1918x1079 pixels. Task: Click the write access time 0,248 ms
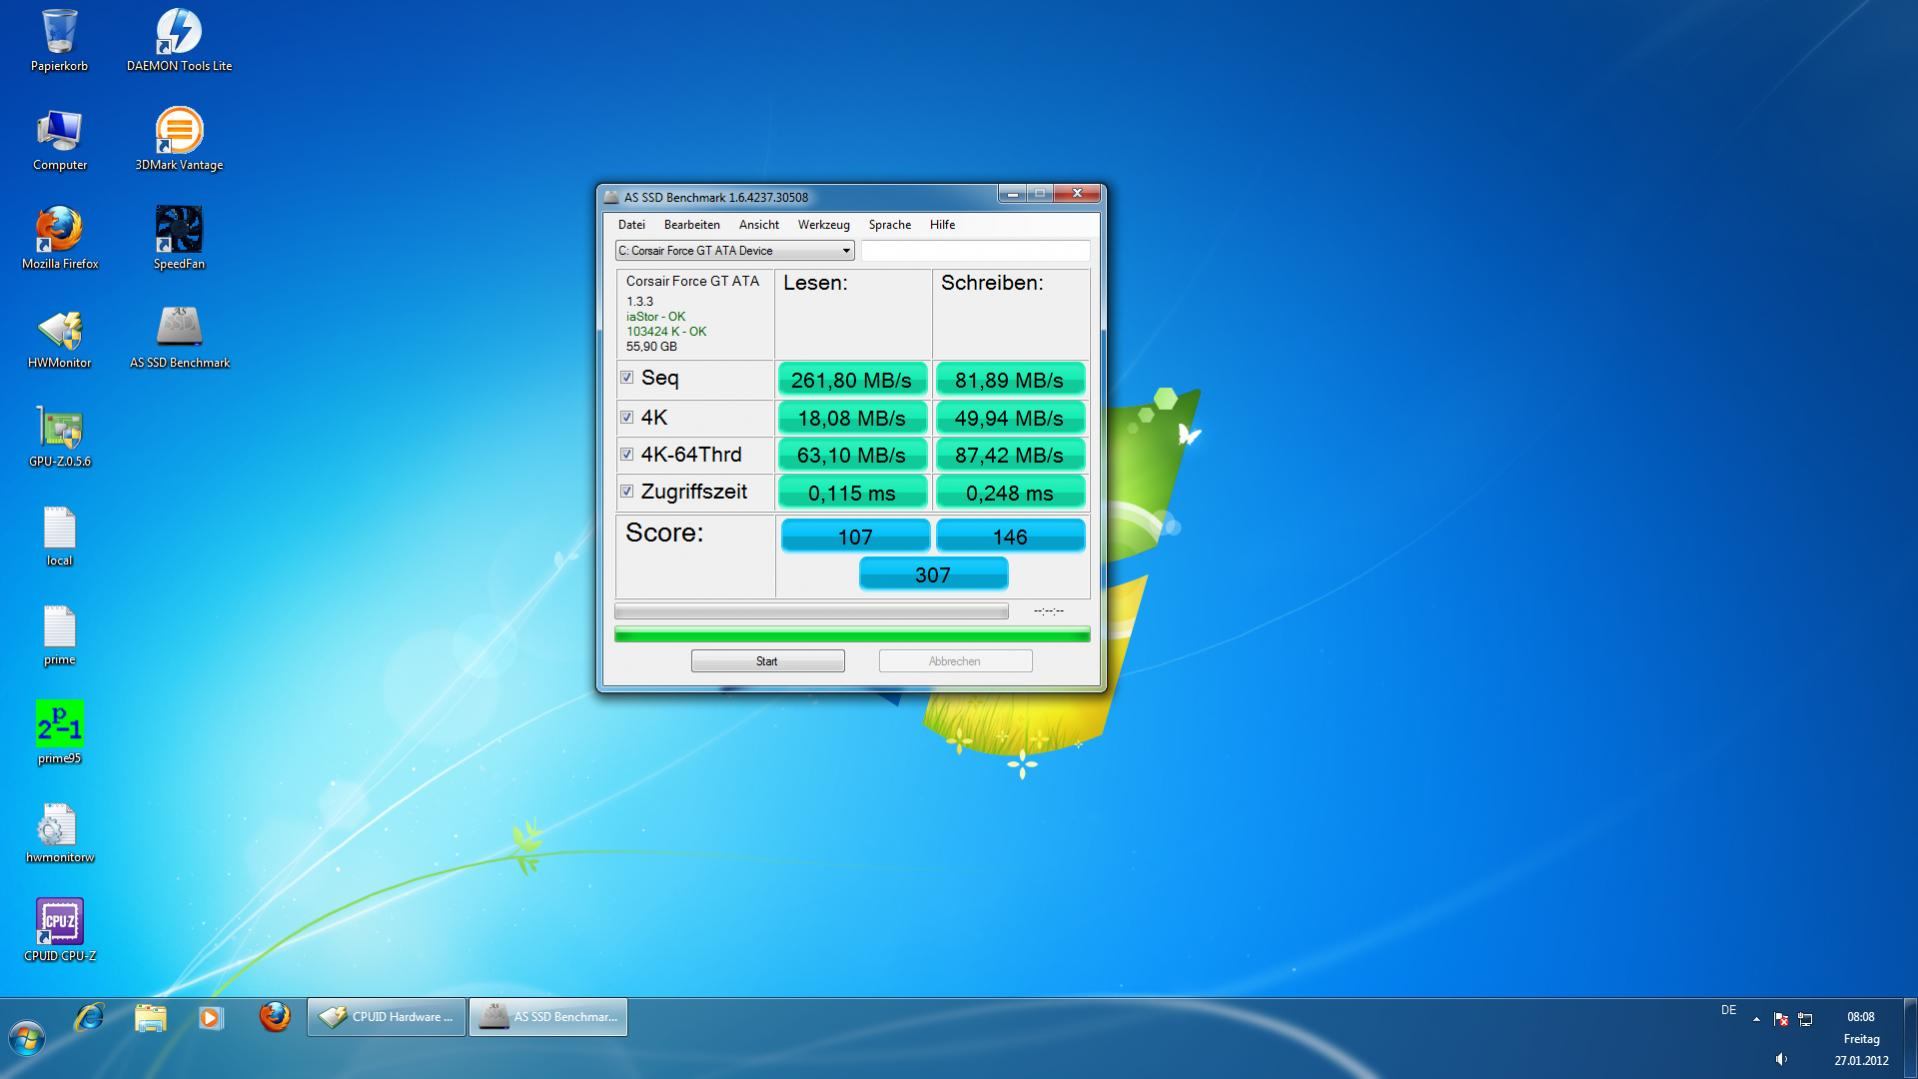pyautogui.click(x=1010, y=493)
